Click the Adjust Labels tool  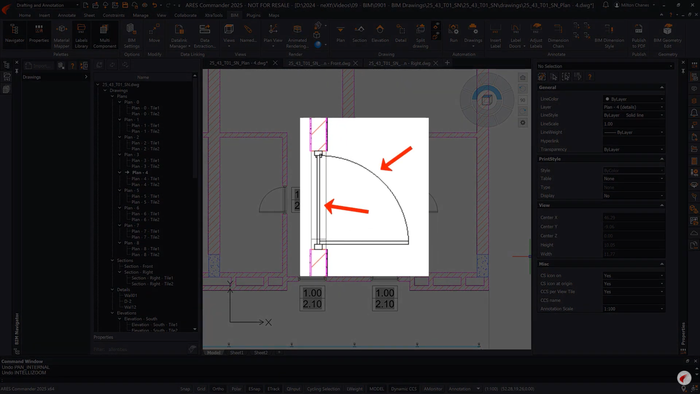click(x=536, y=35)
